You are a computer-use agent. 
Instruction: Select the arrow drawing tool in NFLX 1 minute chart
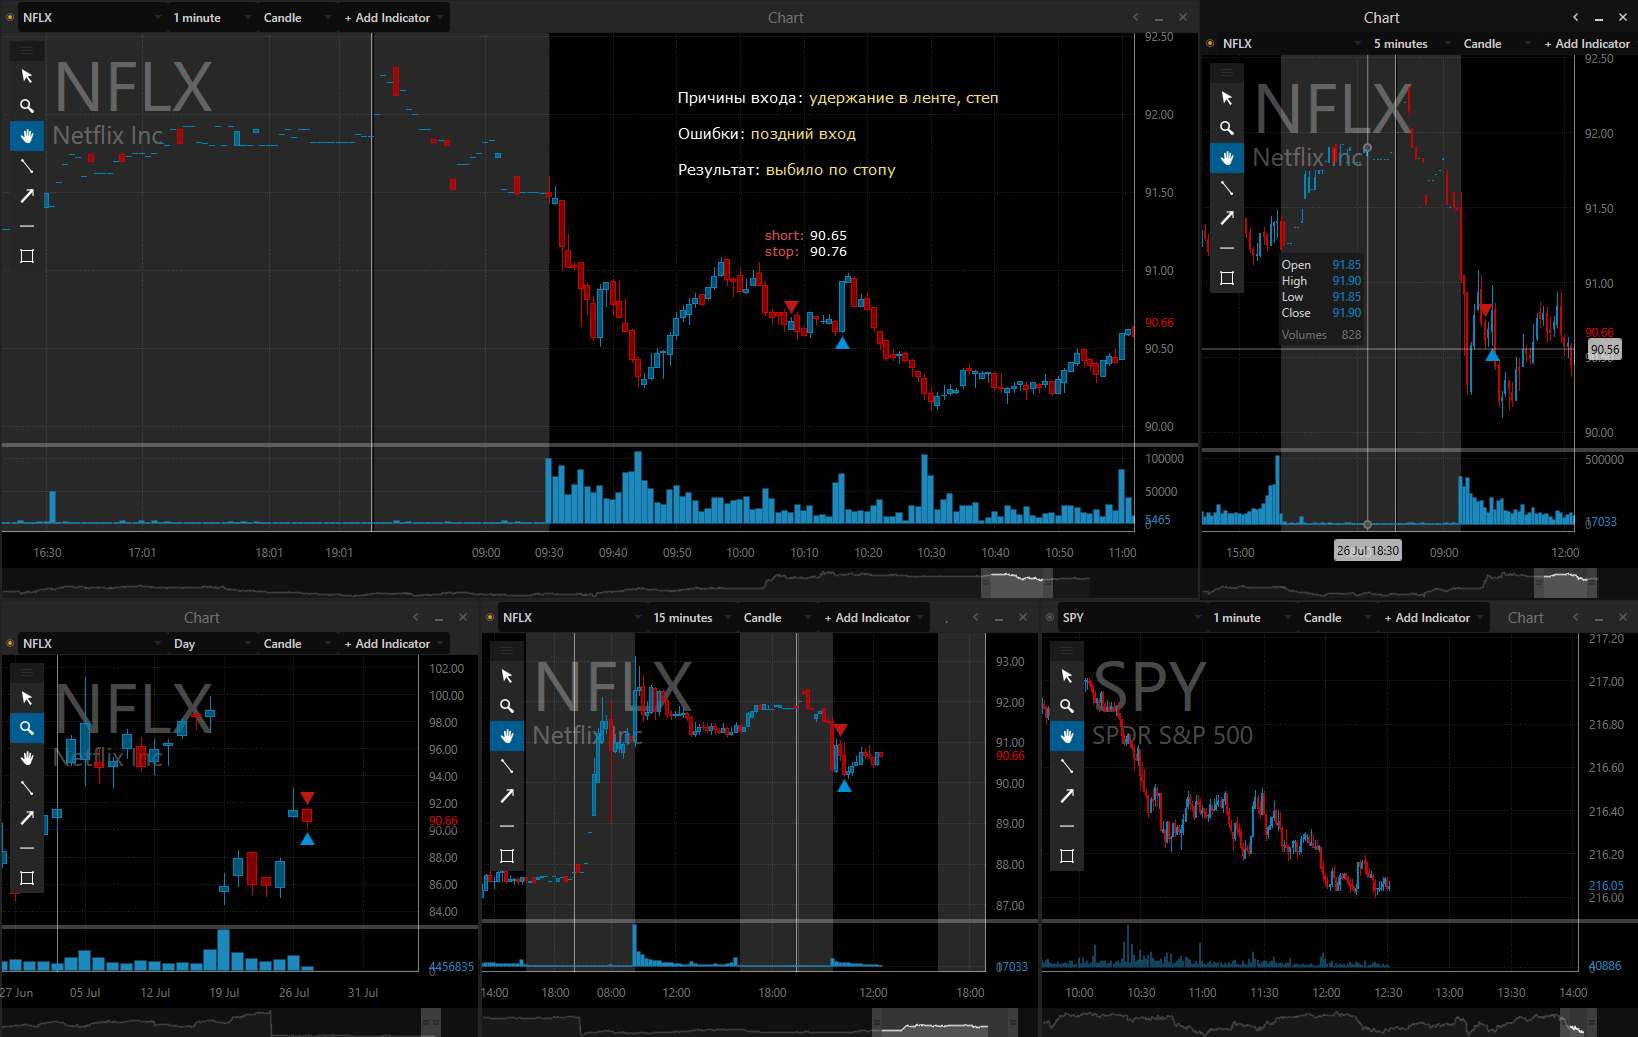point(27,196)
